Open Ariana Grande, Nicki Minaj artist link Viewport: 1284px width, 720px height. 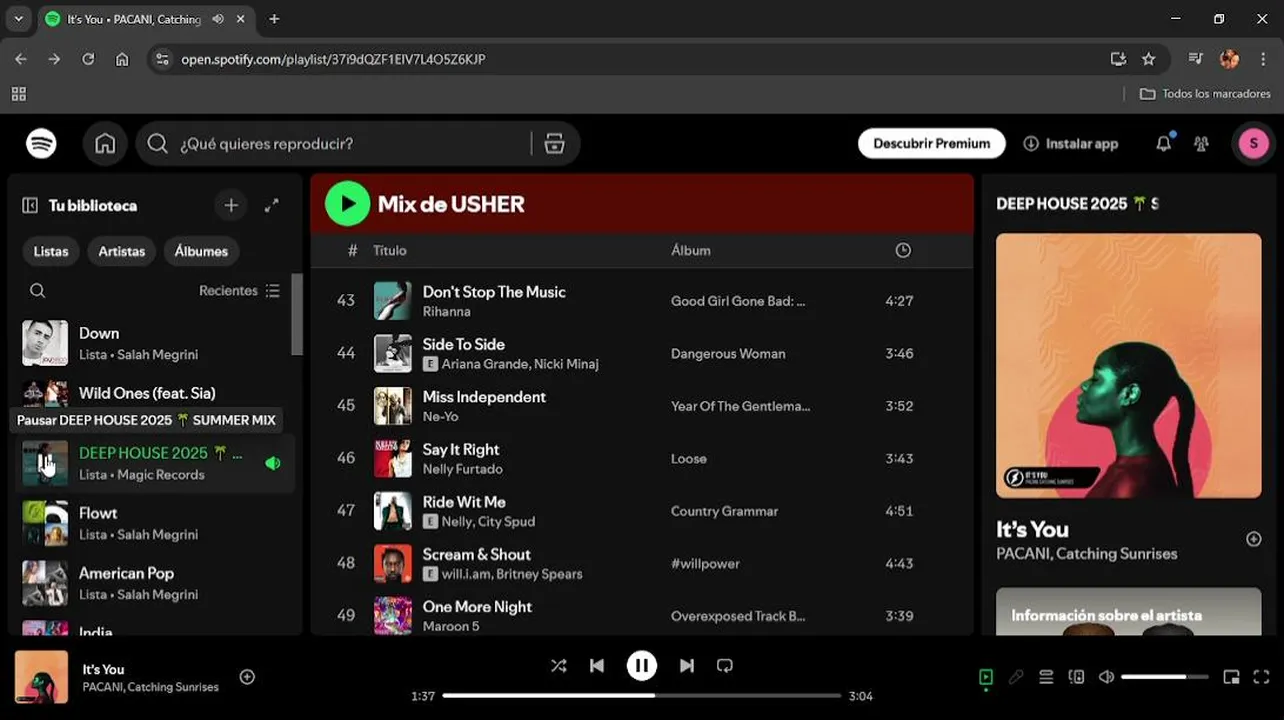(520, 364)
